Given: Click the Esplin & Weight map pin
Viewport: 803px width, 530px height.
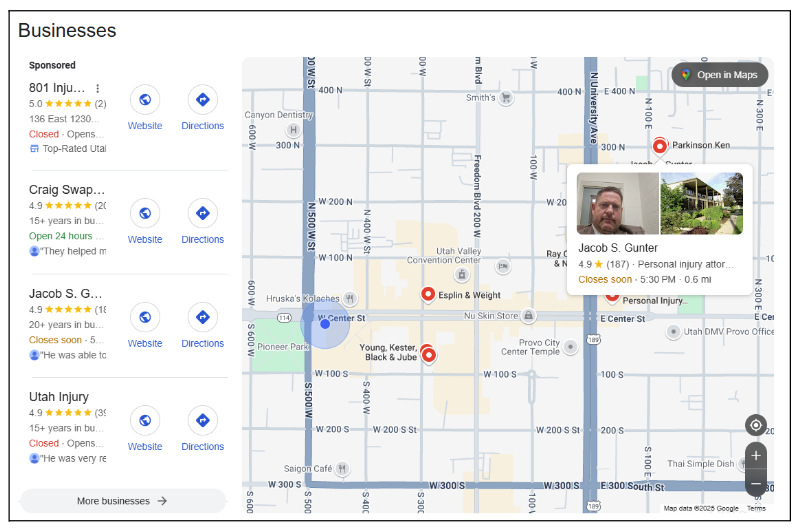Looking at the screenshot, I should click(428, 294).
